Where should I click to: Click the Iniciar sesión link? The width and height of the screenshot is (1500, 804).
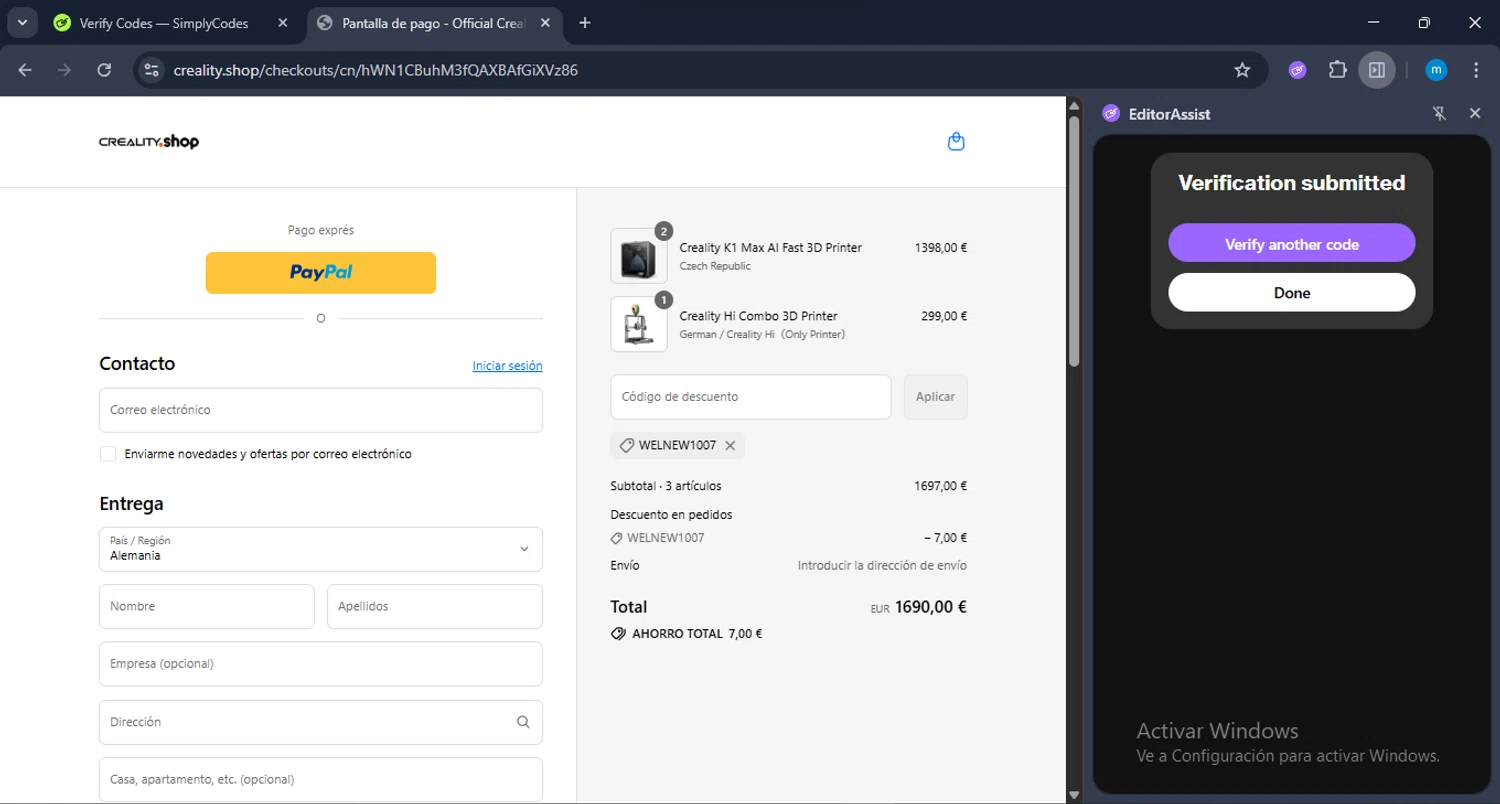click(507, 366)
